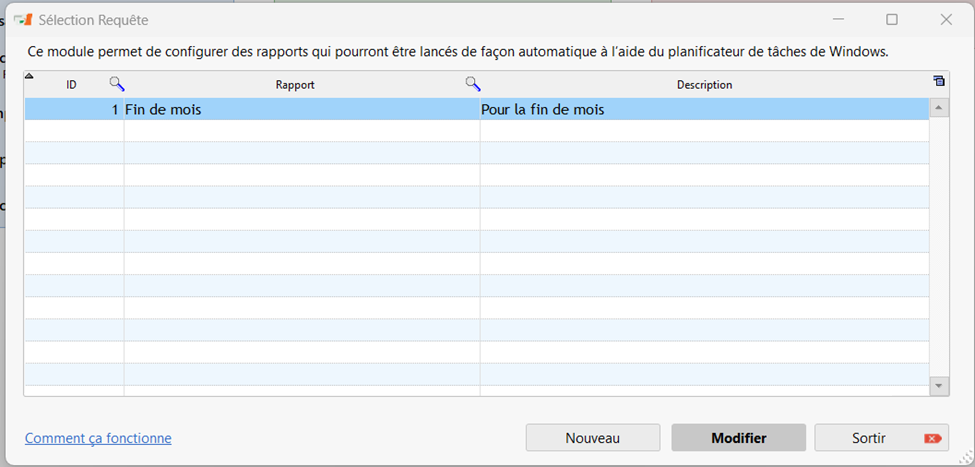The height and width of the screenshot is (467, 975).
Task: Open the 'Comment ça fonctionne' help link
Action: (98, 438)
